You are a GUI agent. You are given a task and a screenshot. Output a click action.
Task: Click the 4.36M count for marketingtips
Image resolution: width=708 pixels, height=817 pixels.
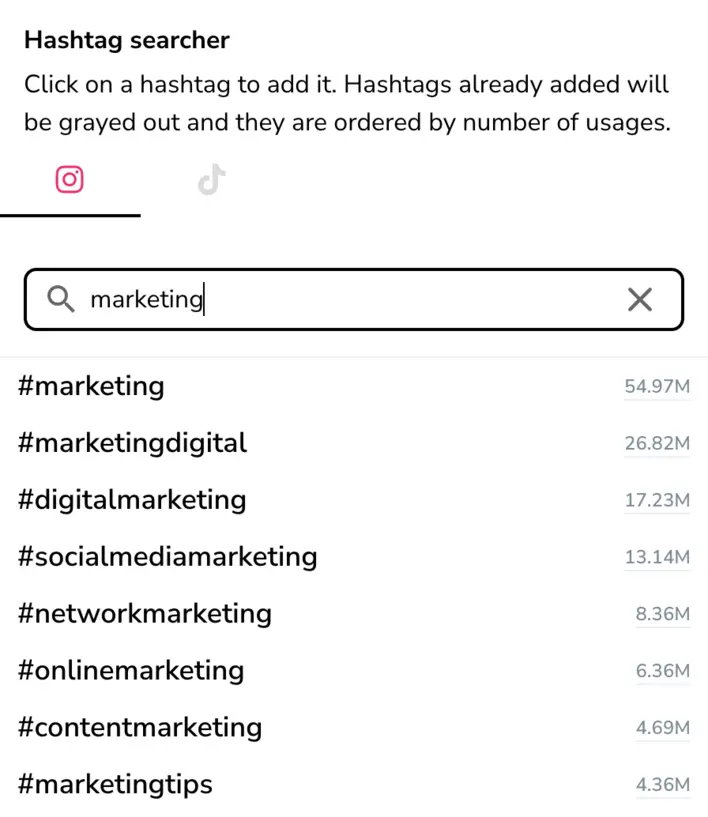coord(663,786)
